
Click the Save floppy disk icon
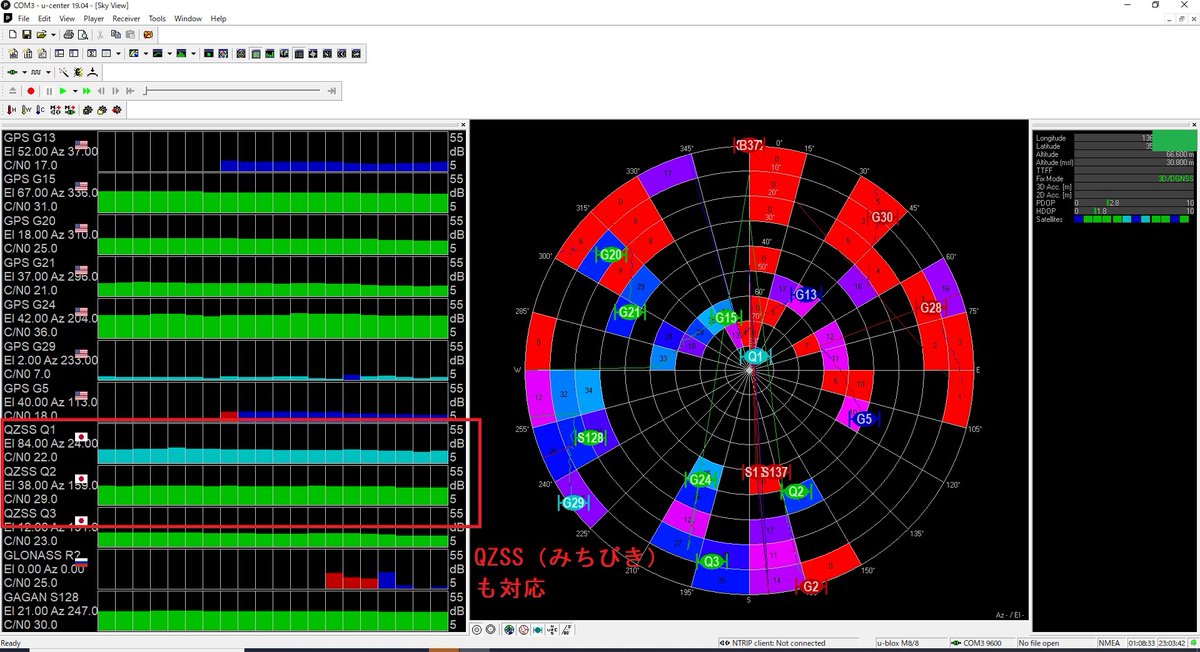coord(27,35)
